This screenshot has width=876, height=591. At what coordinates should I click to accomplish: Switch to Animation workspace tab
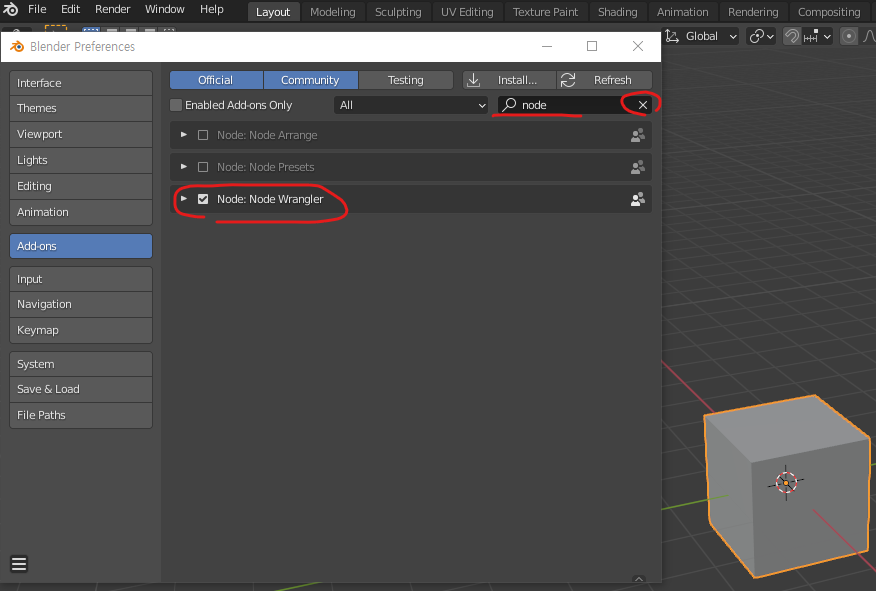(682, 12)
